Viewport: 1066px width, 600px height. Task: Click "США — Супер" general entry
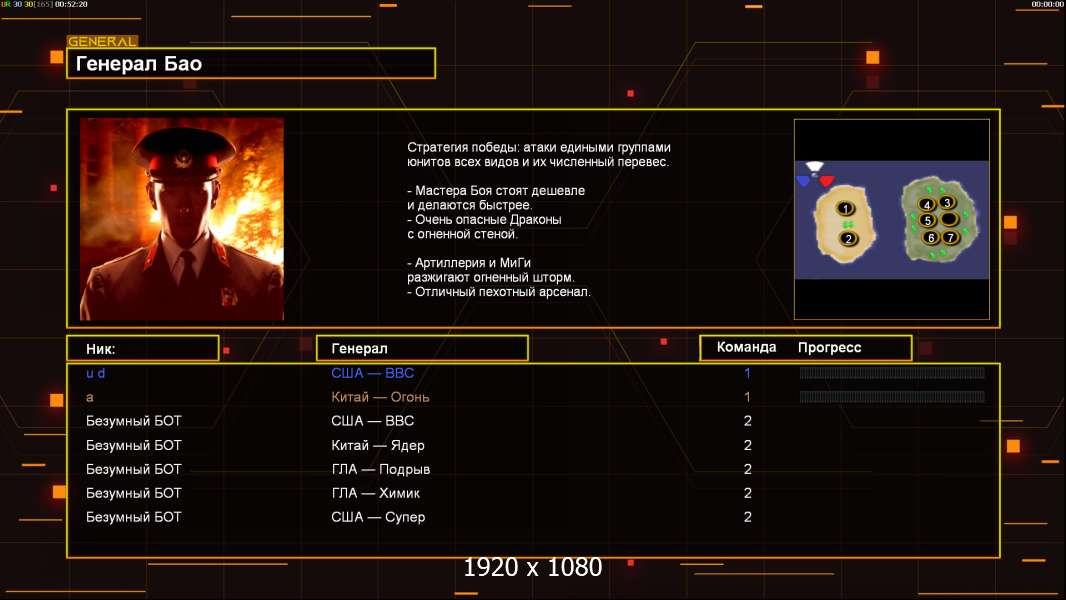coord(378,516)
